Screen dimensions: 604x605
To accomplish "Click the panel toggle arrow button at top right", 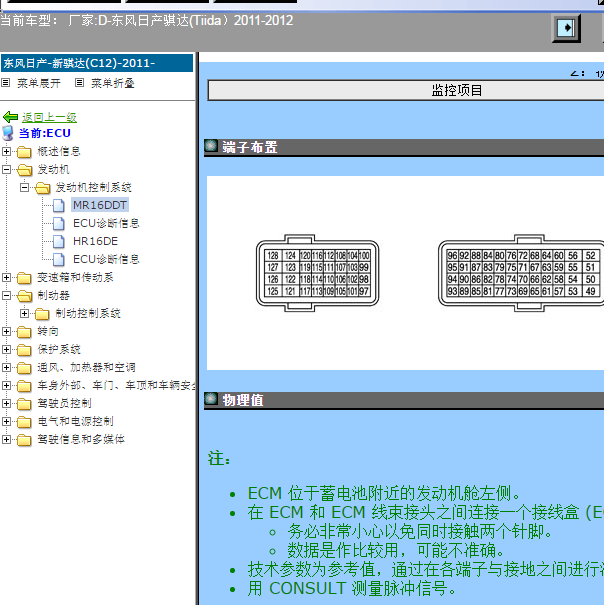I will coord(566,28).
